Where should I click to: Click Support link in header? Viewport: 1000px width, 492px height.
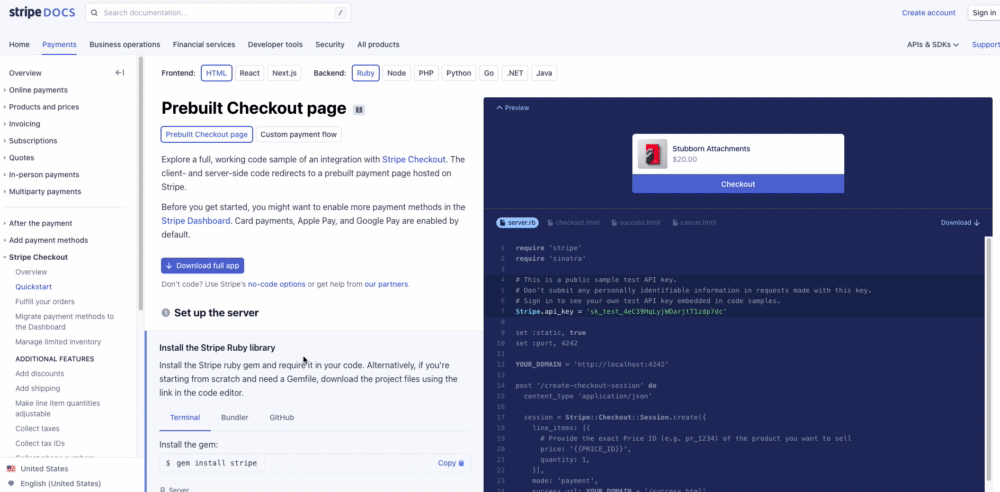(x=986, y=45)
